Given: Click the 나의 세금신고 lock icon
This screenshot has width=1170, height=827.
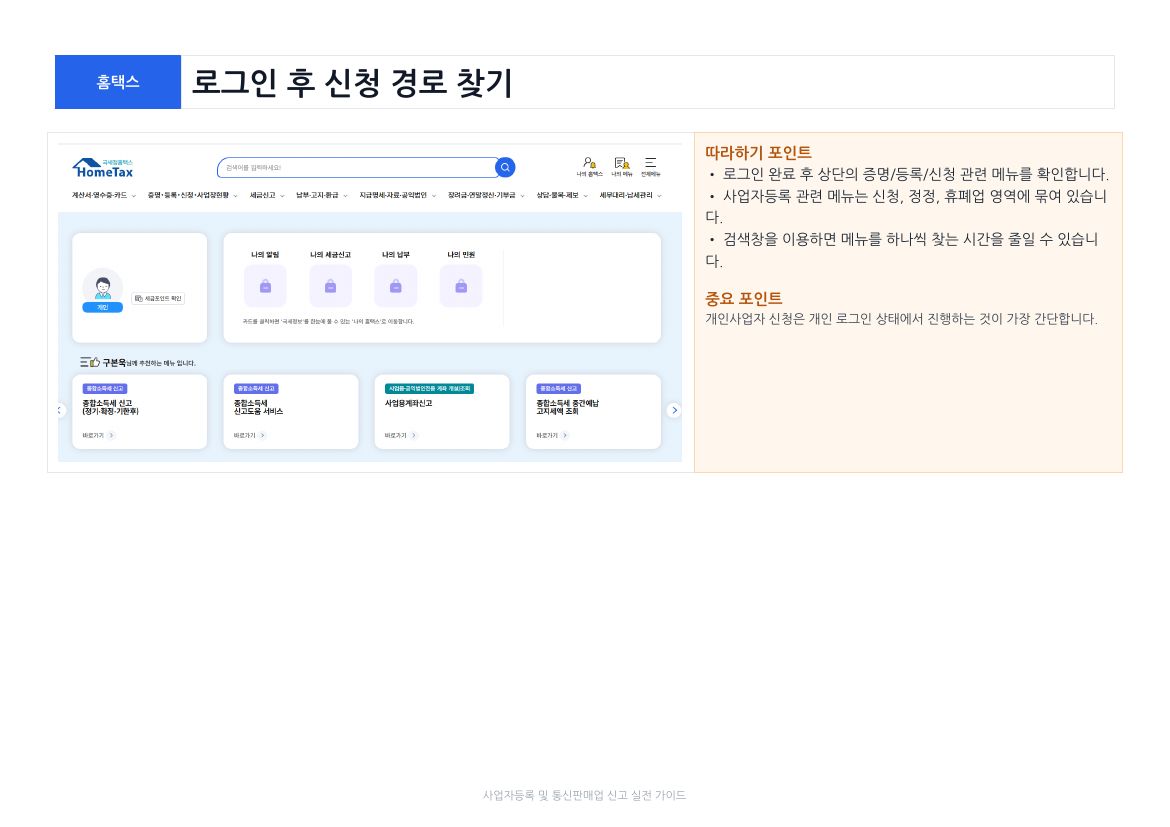Looking at the screenshot, I should [331, 286].
